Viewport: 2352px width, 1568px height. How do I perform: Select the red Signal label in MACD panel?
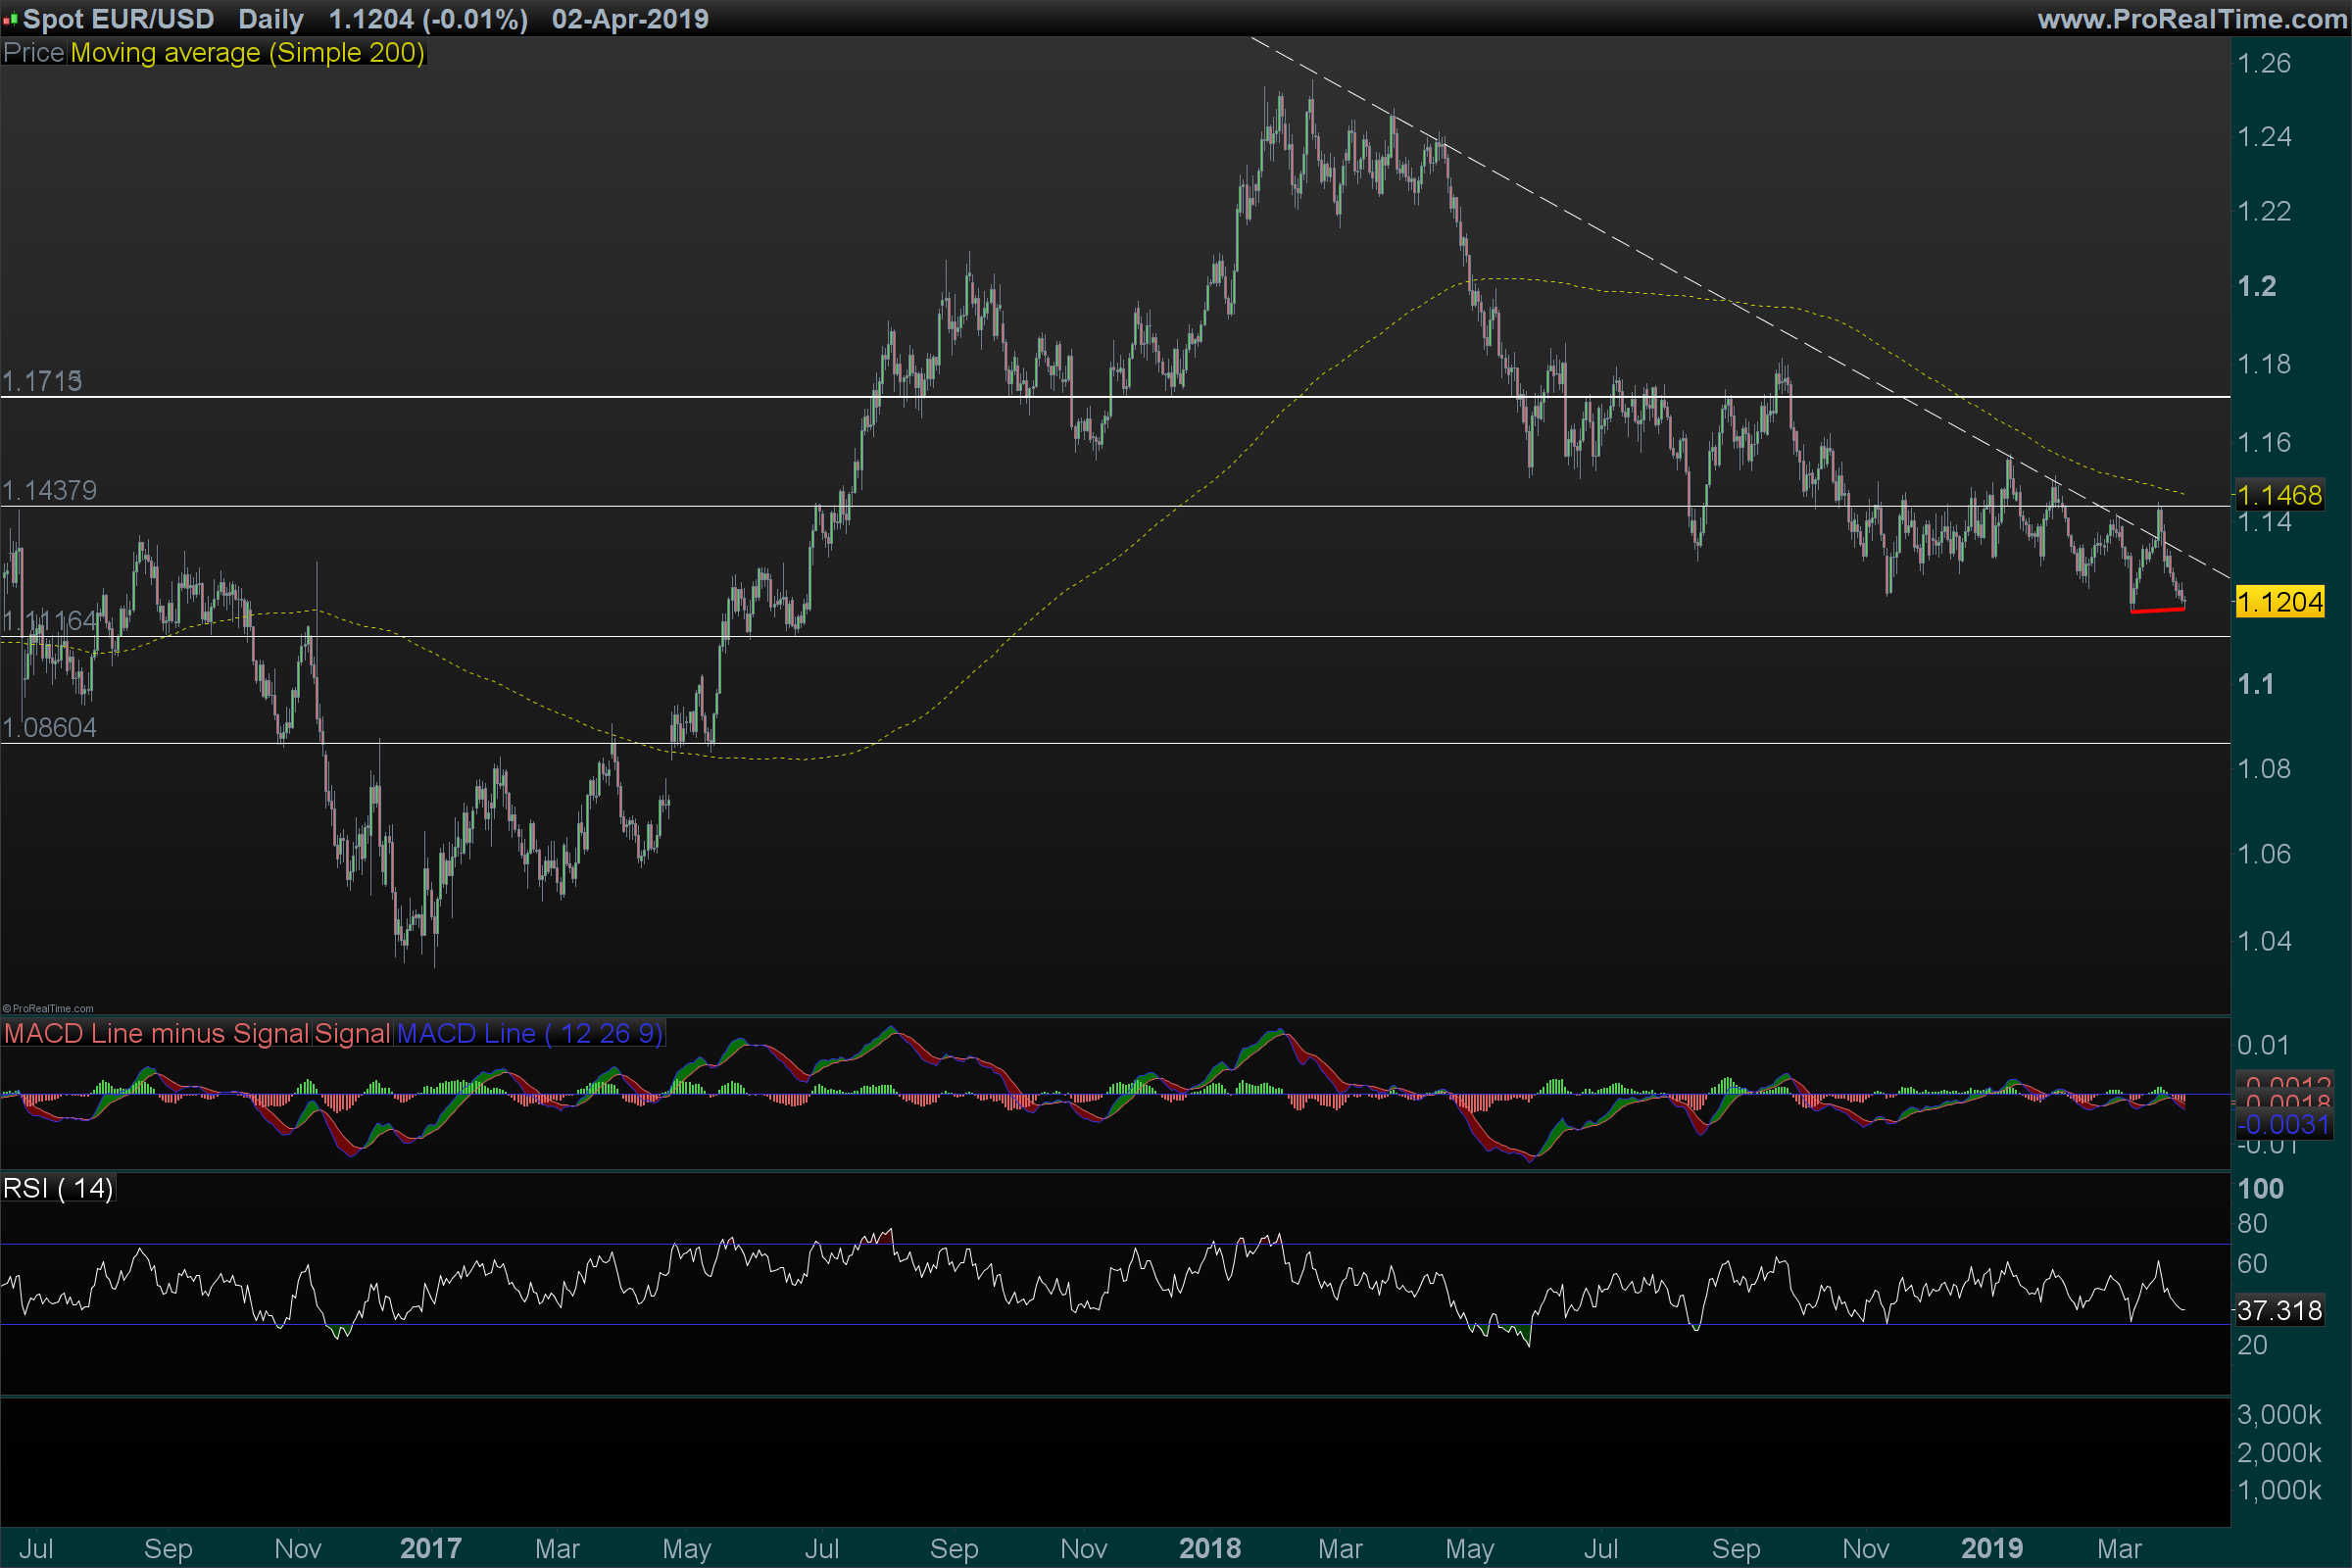click(352, 1033)
